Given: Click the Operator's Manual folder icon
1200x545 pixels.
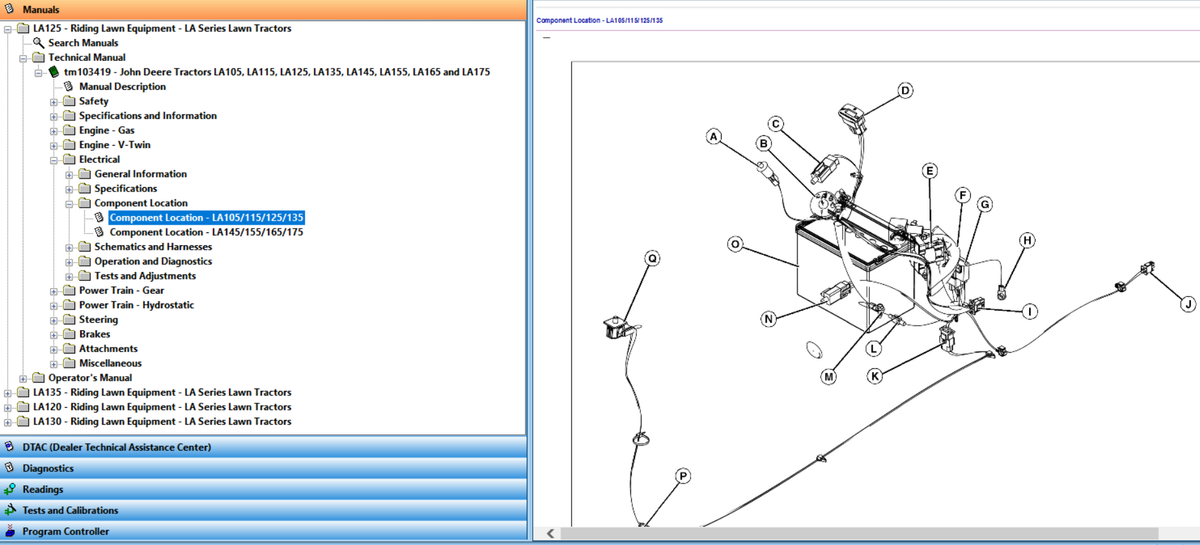Looking at the screenshot, I should pyautogui.click(x=39, y=378).
